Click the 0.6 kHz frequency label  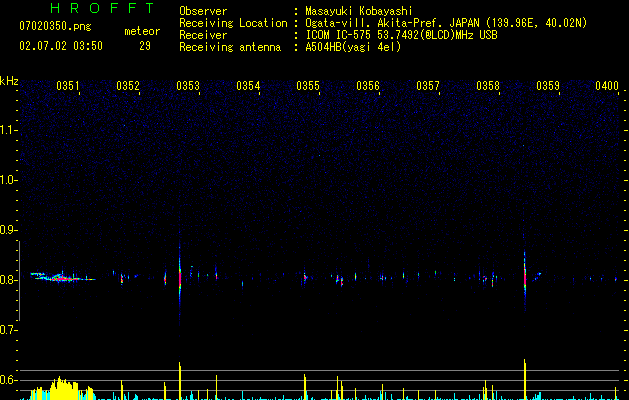(8, 380)
